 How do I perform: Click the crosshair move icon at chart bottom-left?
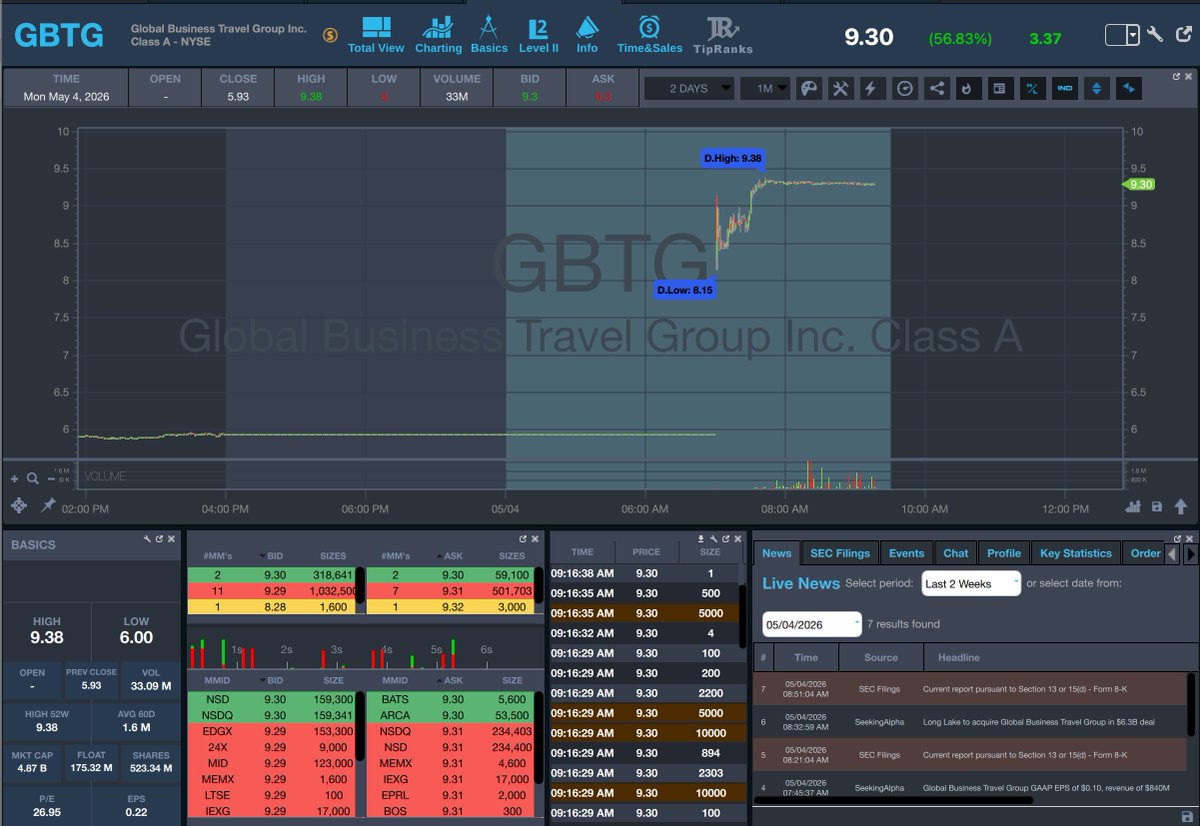click(18, 506)
